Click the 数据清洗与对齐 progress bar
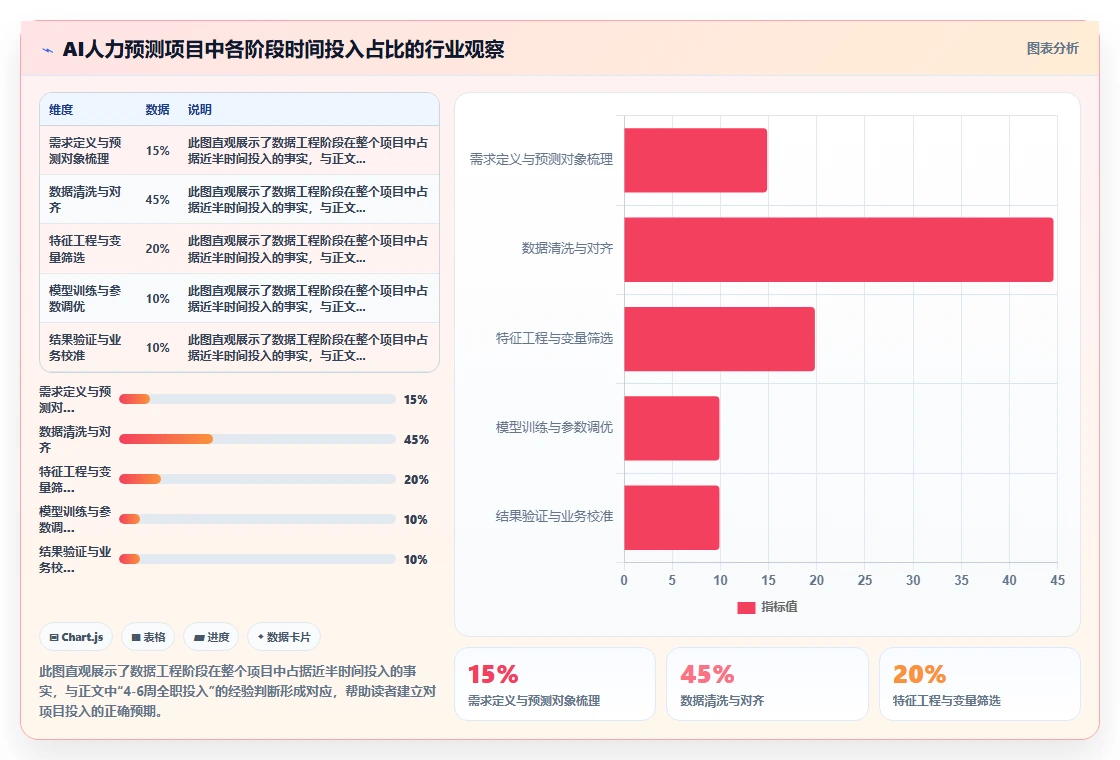 pos(257,439)
